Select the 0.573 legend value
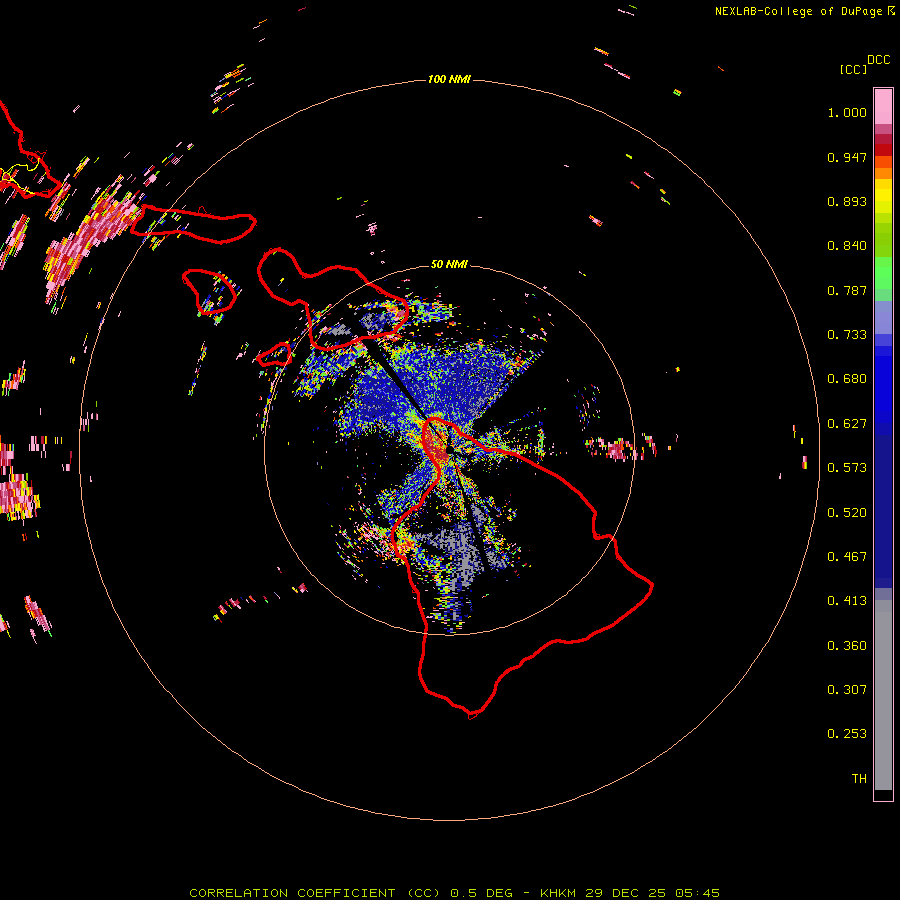Screen dimensions: 900x900 (847, 468)
